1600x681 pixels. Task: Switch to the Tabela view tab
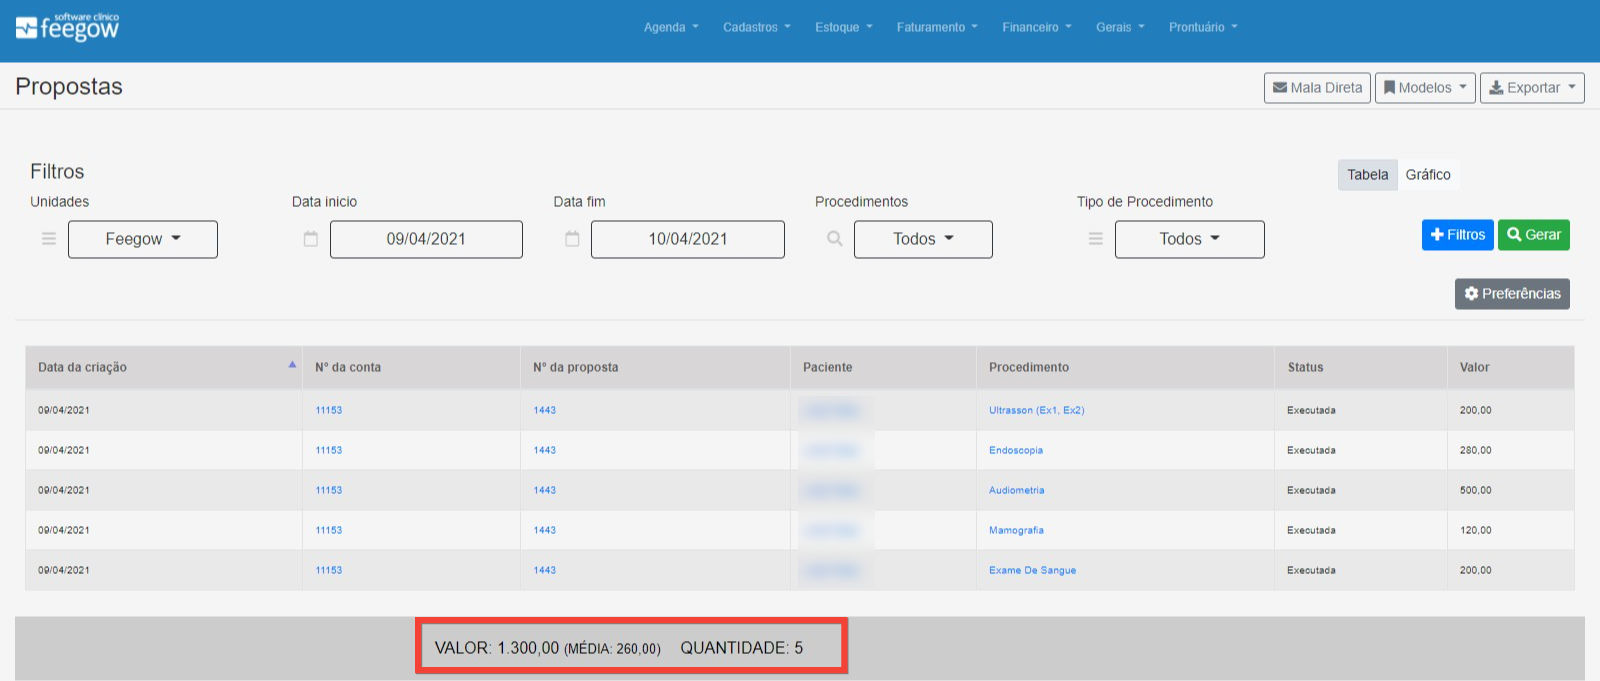point(1367,175)
